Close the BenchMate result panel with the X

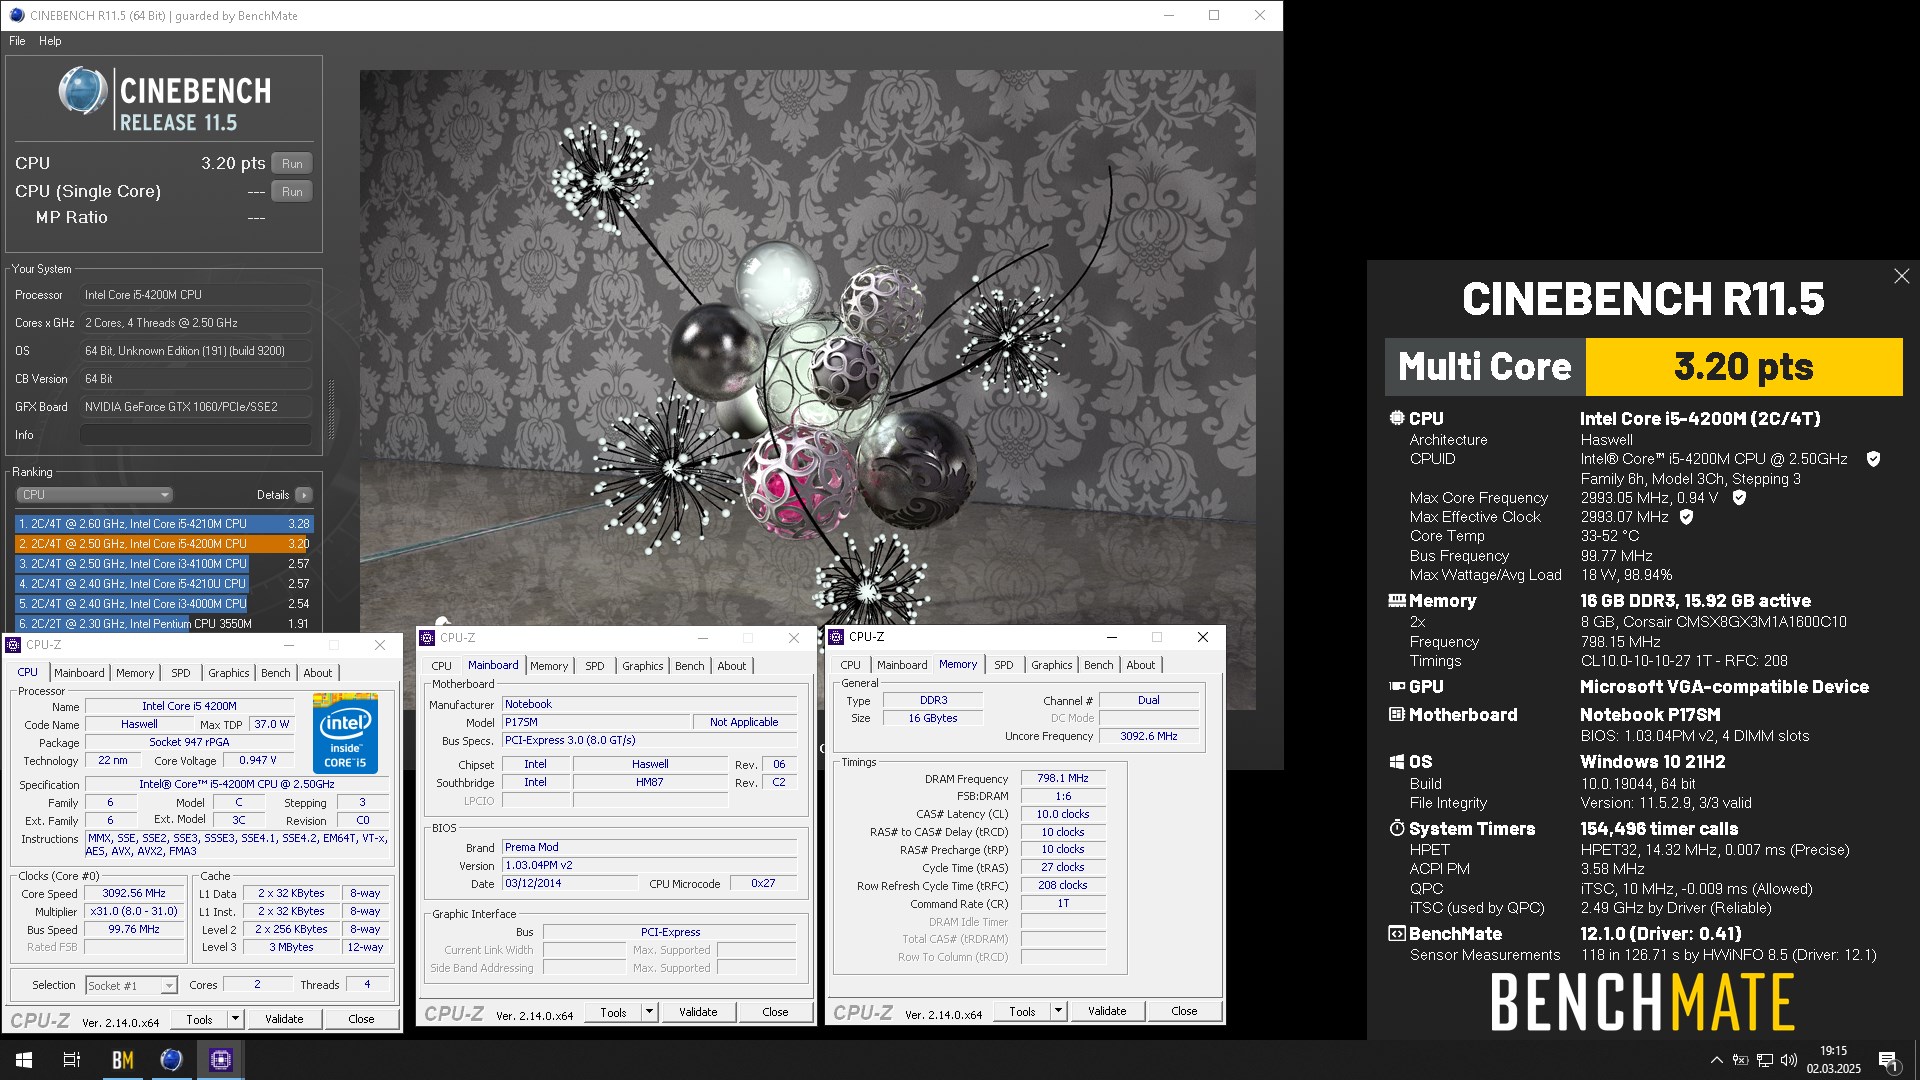(x=1901, y=276)
